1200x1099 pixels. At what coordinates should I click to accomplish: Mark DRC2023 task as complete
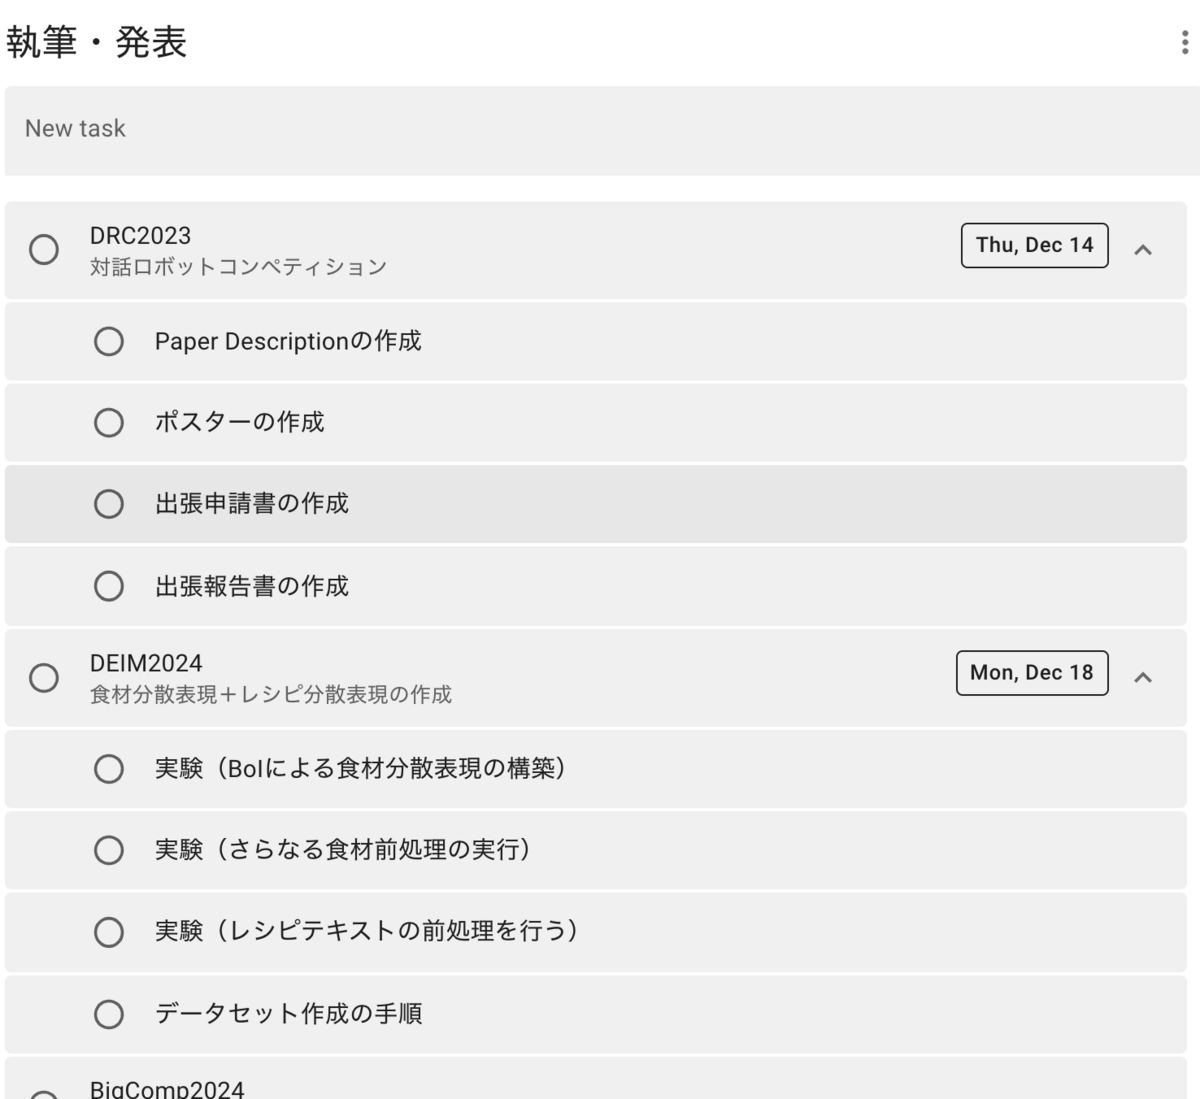click(x=44, y=249)
